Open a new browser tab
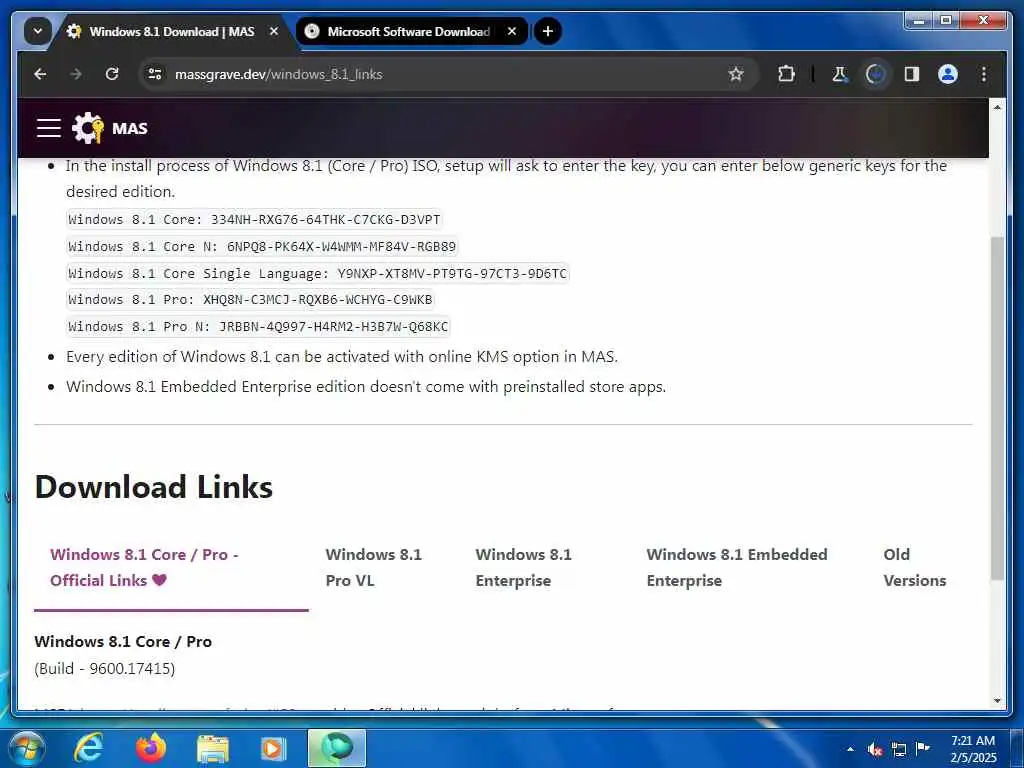Screen dimensions: 1024x768 [x=548, y=31]
